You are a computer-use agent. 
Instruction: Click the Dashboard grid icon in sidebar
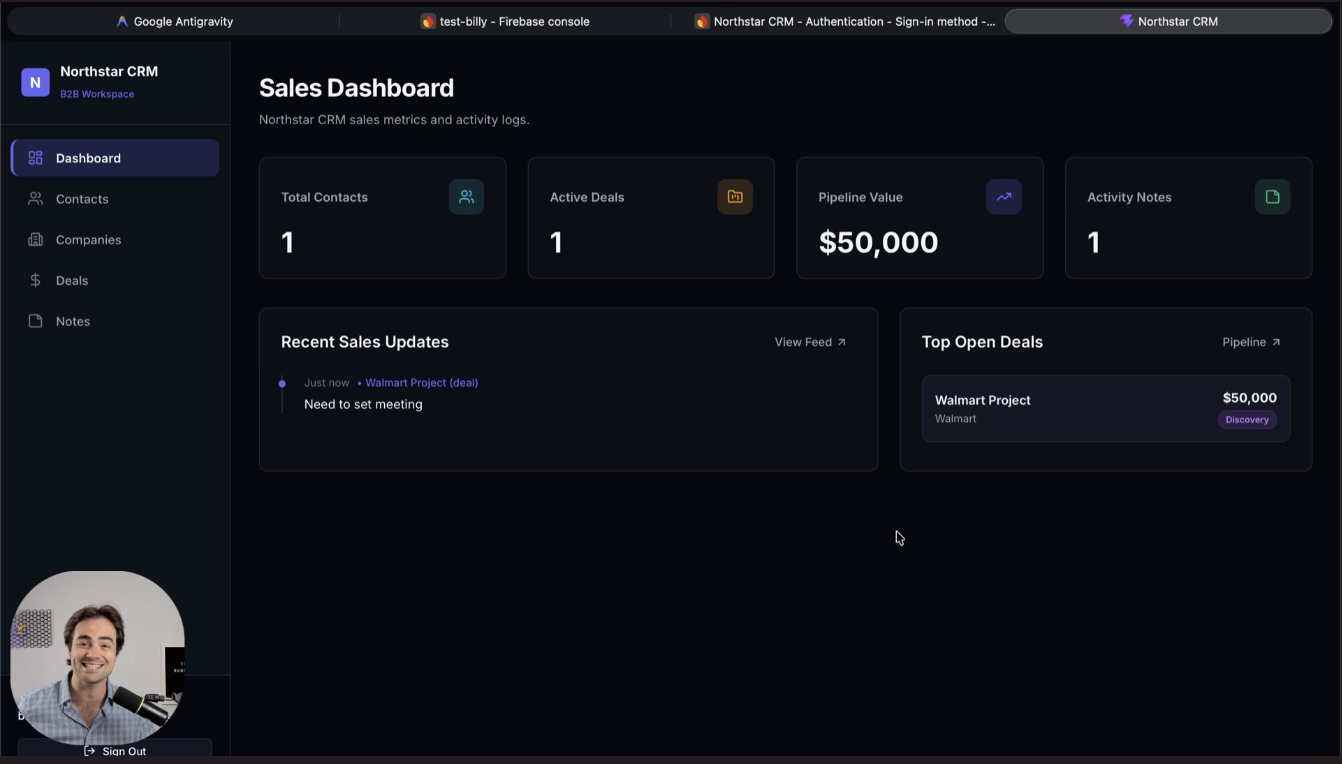[x=35, y=158]
